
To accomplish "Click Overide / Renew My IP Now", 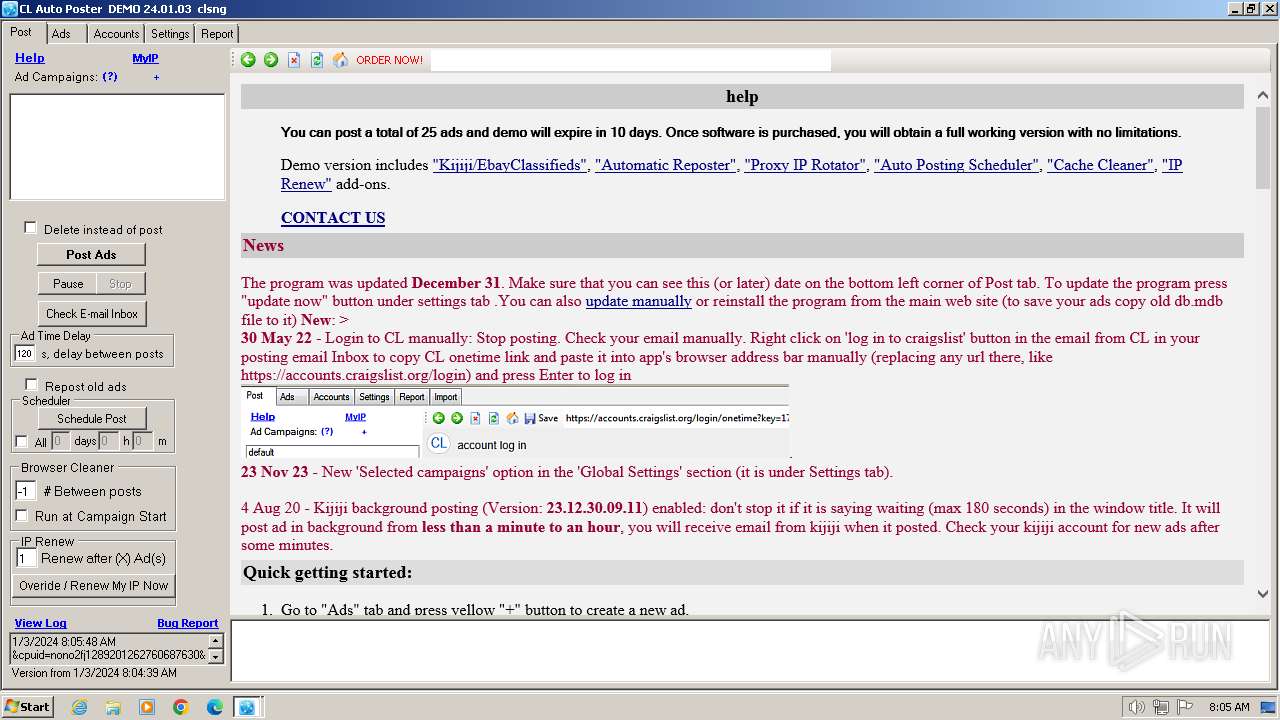I will click(94, 586).
